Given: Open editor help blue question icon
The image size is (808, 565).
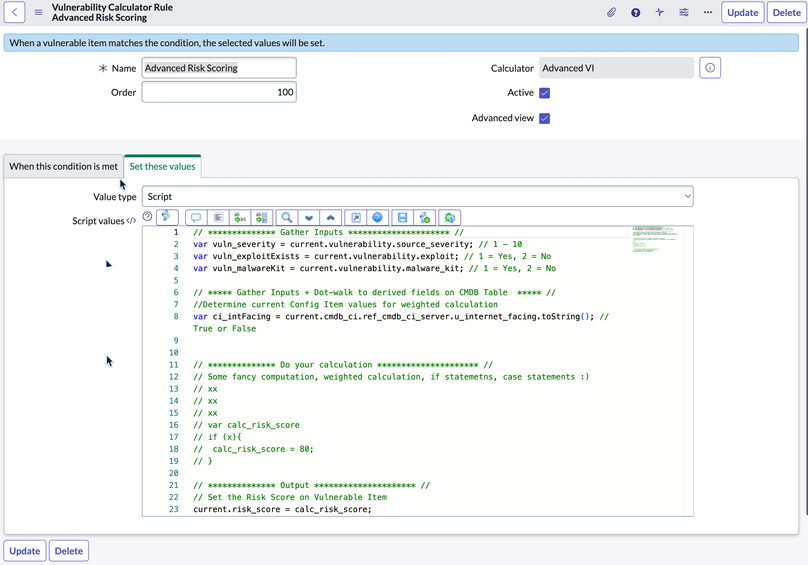Looking at the screenshot, I should (377, 218).
